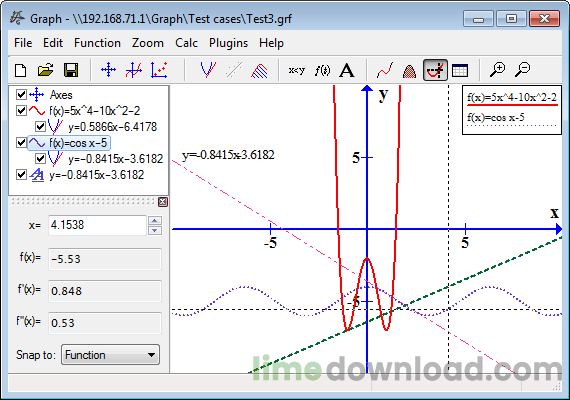Insert tangent toolbar icon with blue V
570x400 pixels.
point(208,70)
